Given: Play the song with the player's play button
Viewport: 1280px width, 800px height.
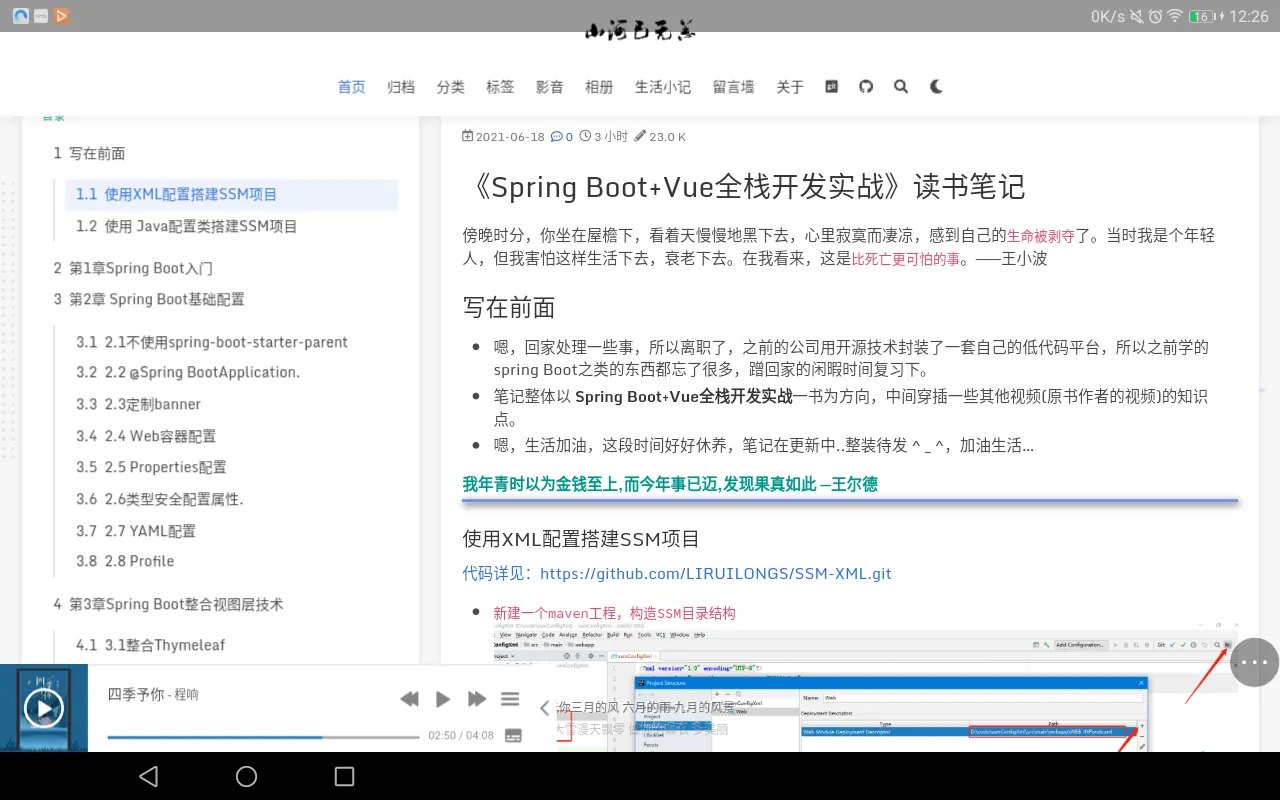Looking at the screenshot, I should [x=443, y=699].
